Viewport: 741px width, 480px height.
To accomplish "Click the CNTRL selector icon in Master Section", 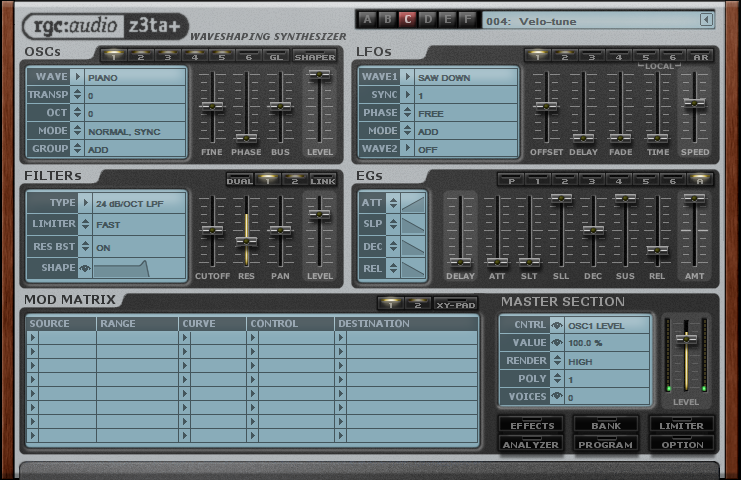I will [557, 326].
